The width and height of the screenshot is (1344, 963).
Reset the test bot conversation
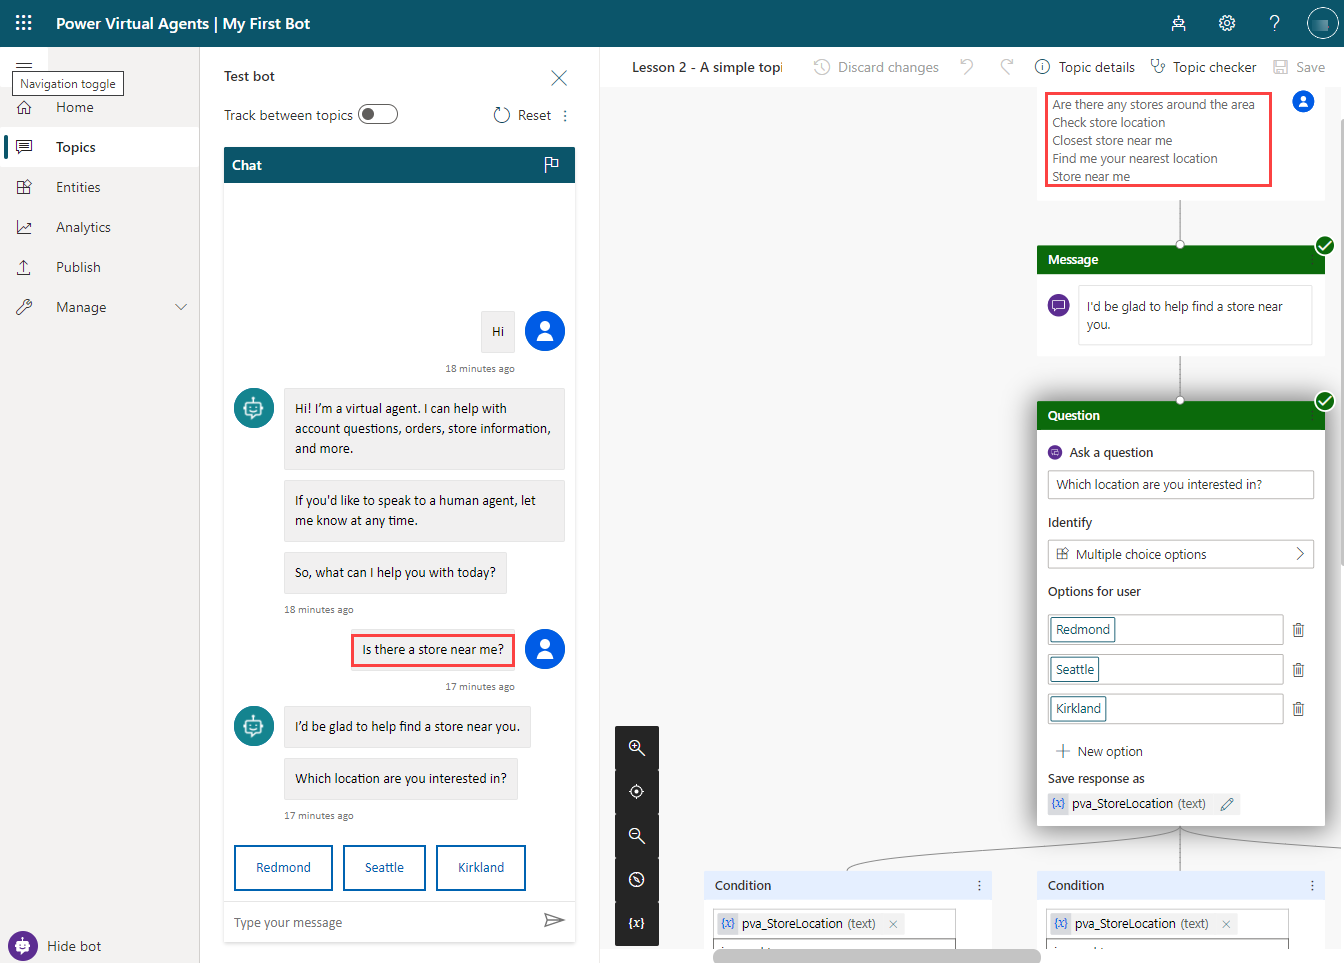coord(523,115)
